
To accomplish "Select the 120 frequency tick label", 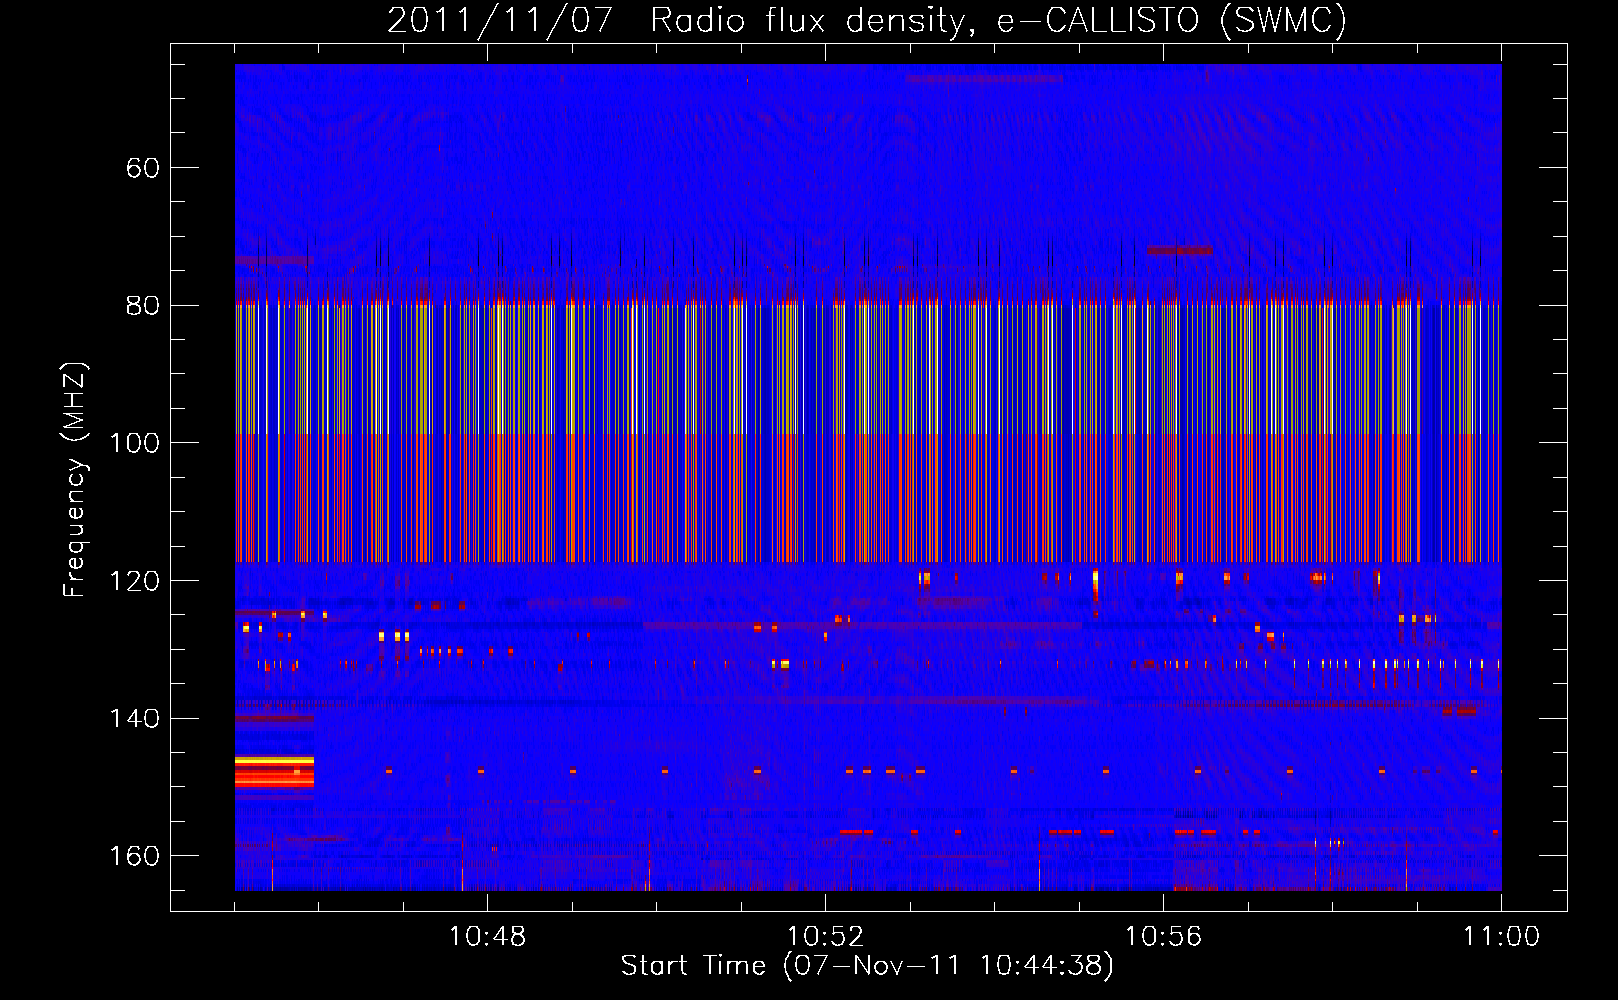I will [134, 581].
